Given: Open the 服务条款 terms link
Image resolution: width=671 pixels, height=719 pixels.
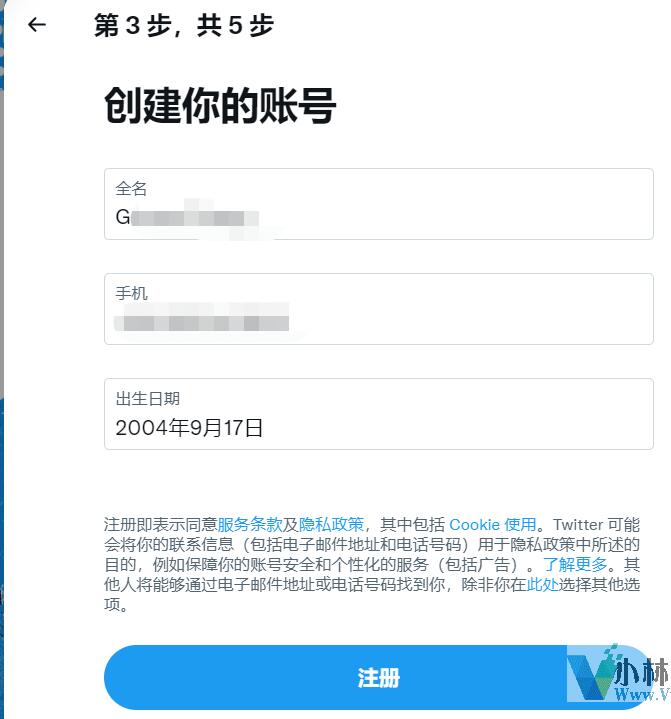Looking at the screenshot, I should tap(250, 524).
